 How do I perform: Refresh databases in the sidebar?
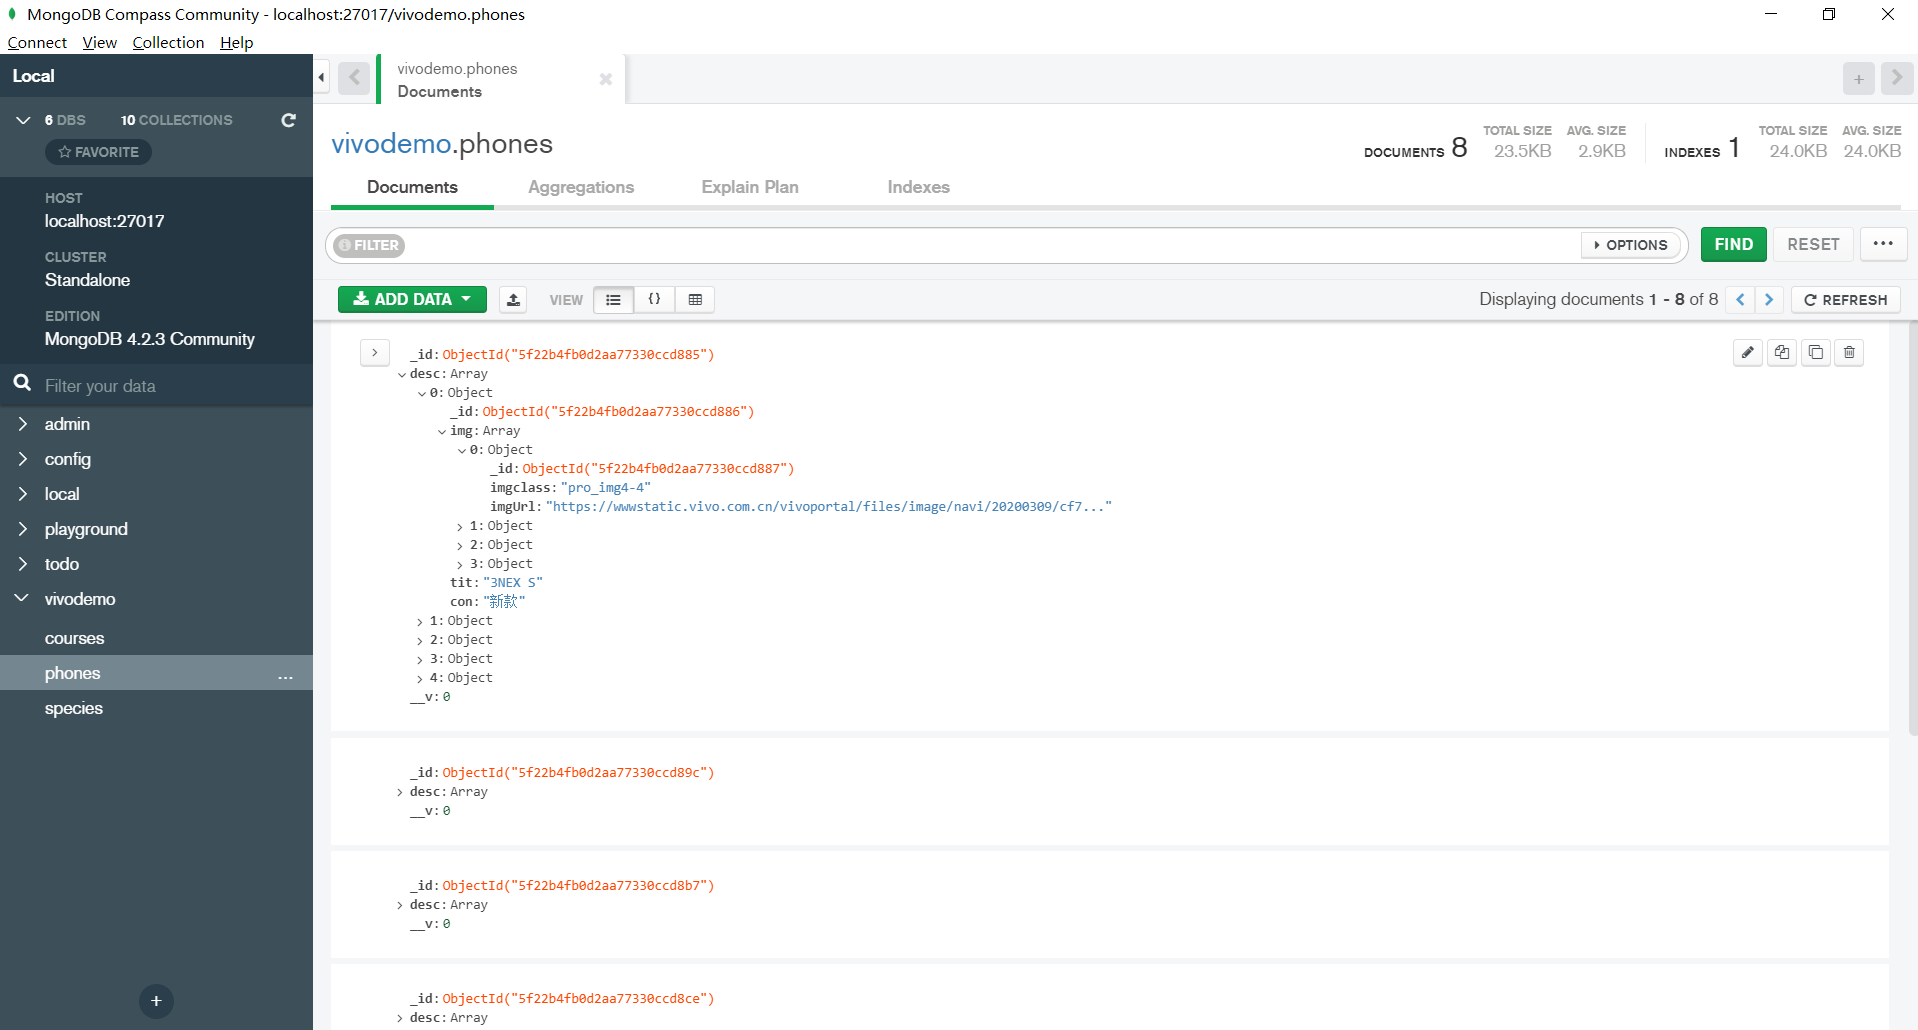click(x=288, y=120)
